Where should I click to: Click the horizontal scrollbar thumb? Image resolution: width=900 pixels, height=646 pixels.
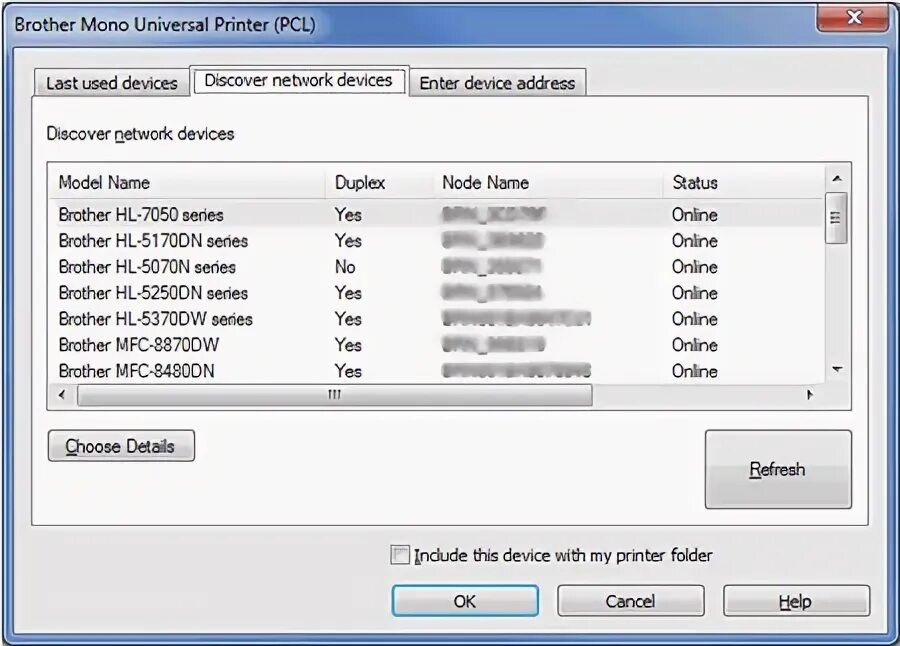[x=335, y=394]
